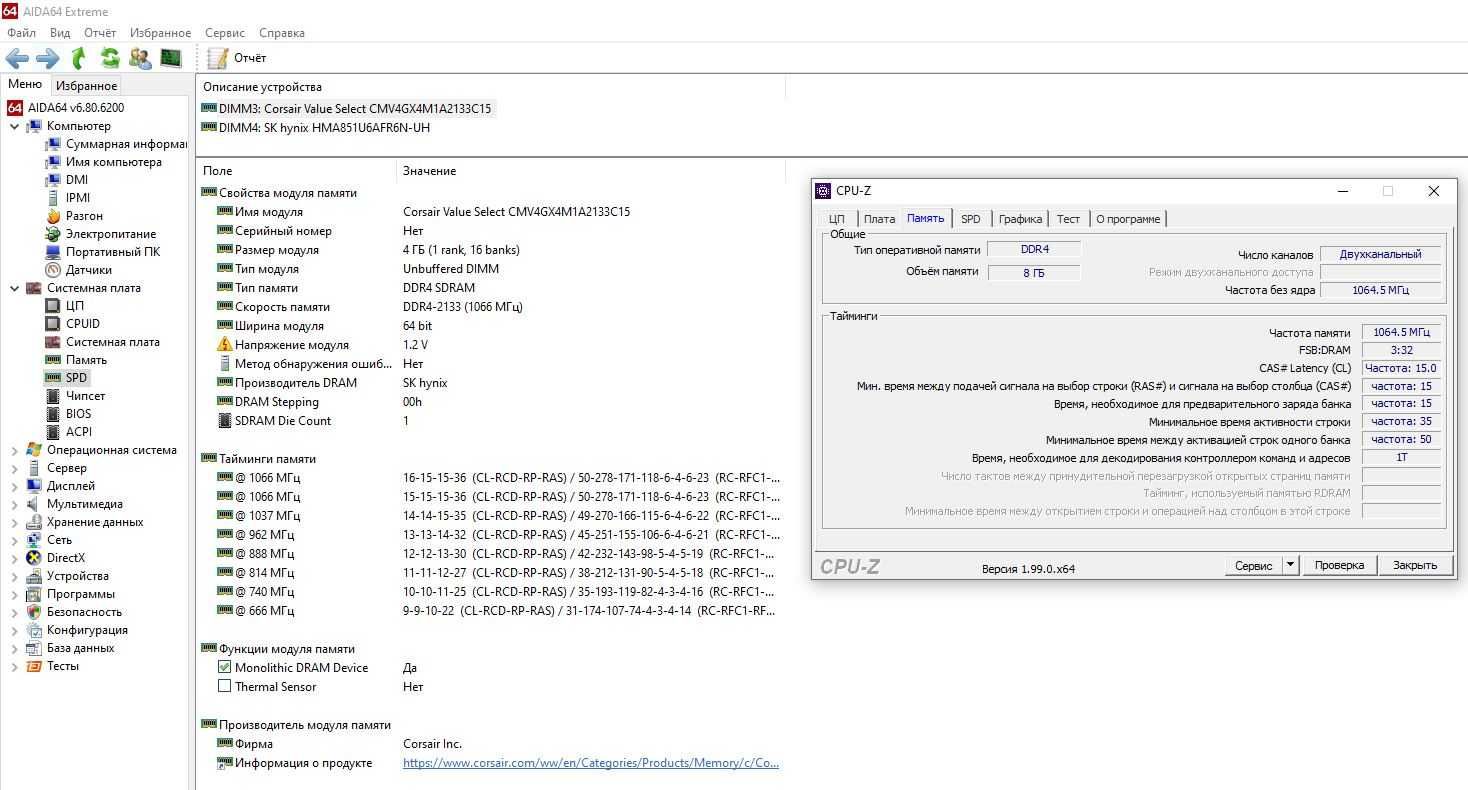Click the users manage toolbar icon
1468x790 pixels.
click(141, 58)
